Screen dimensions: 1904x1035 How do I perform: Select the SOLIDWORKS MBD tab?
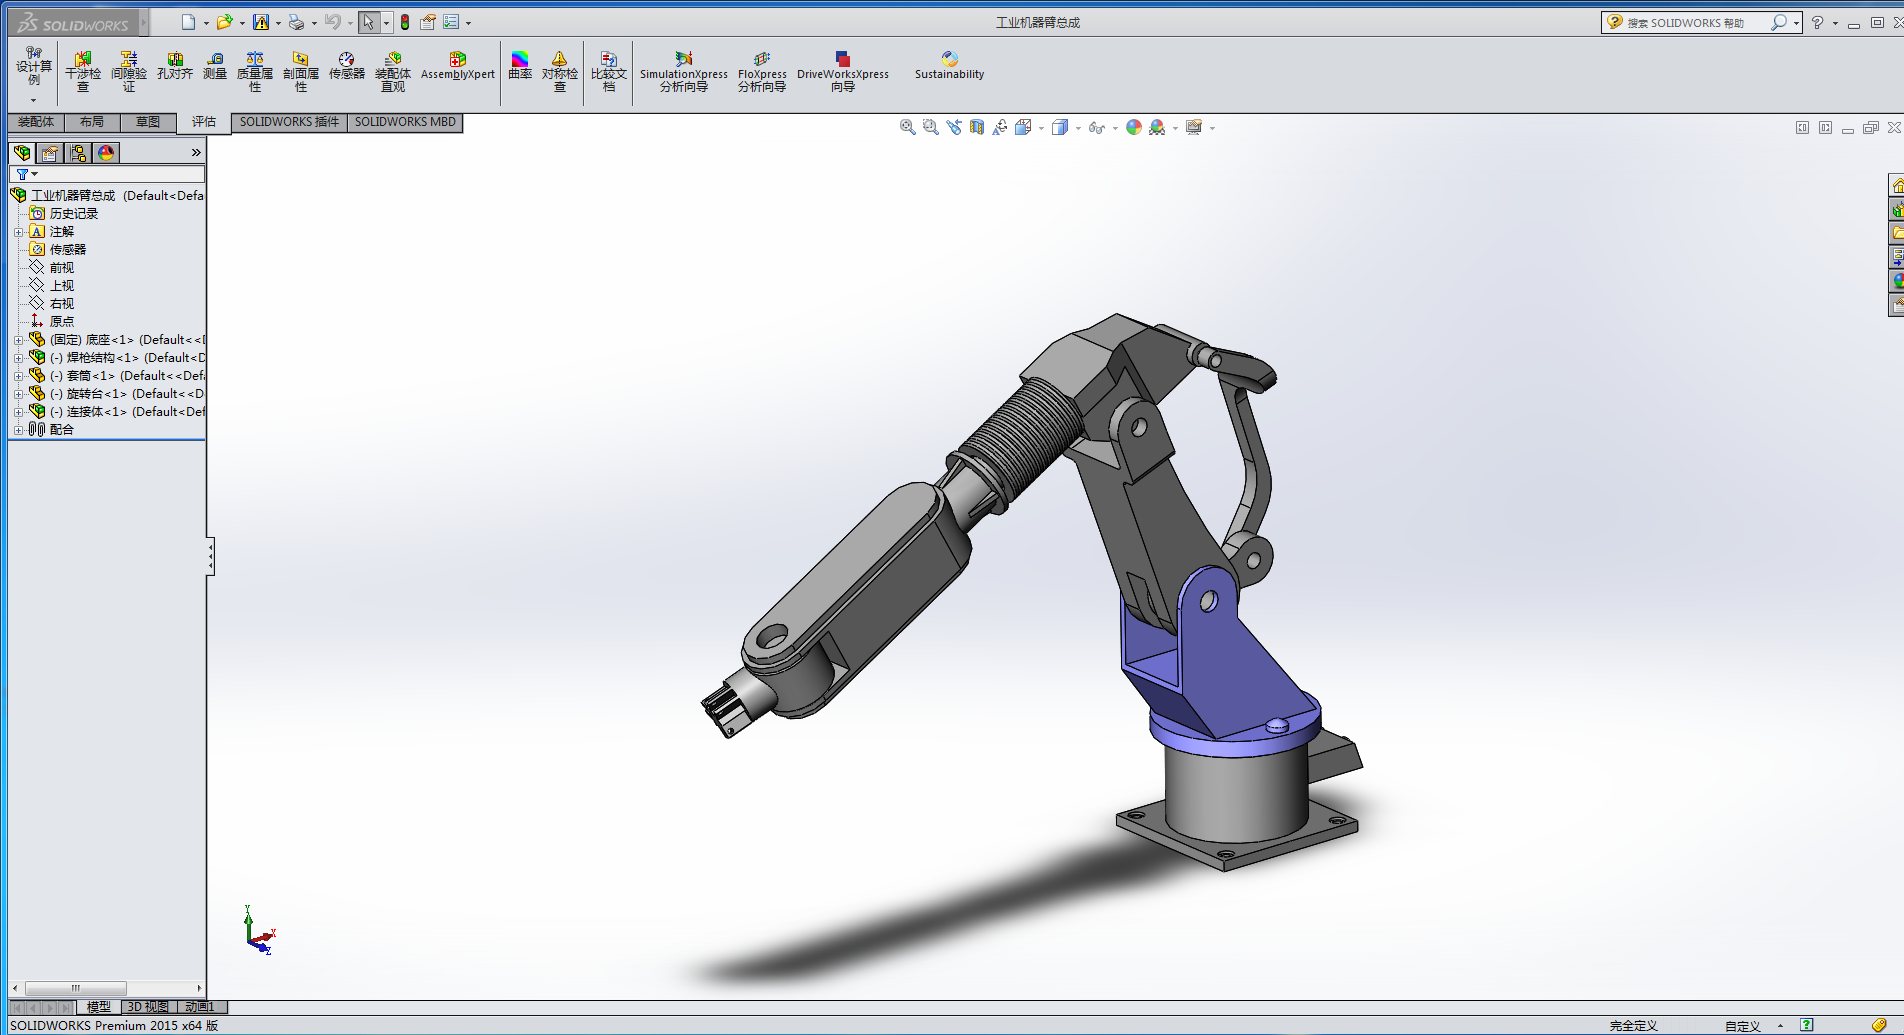[405, 122]
